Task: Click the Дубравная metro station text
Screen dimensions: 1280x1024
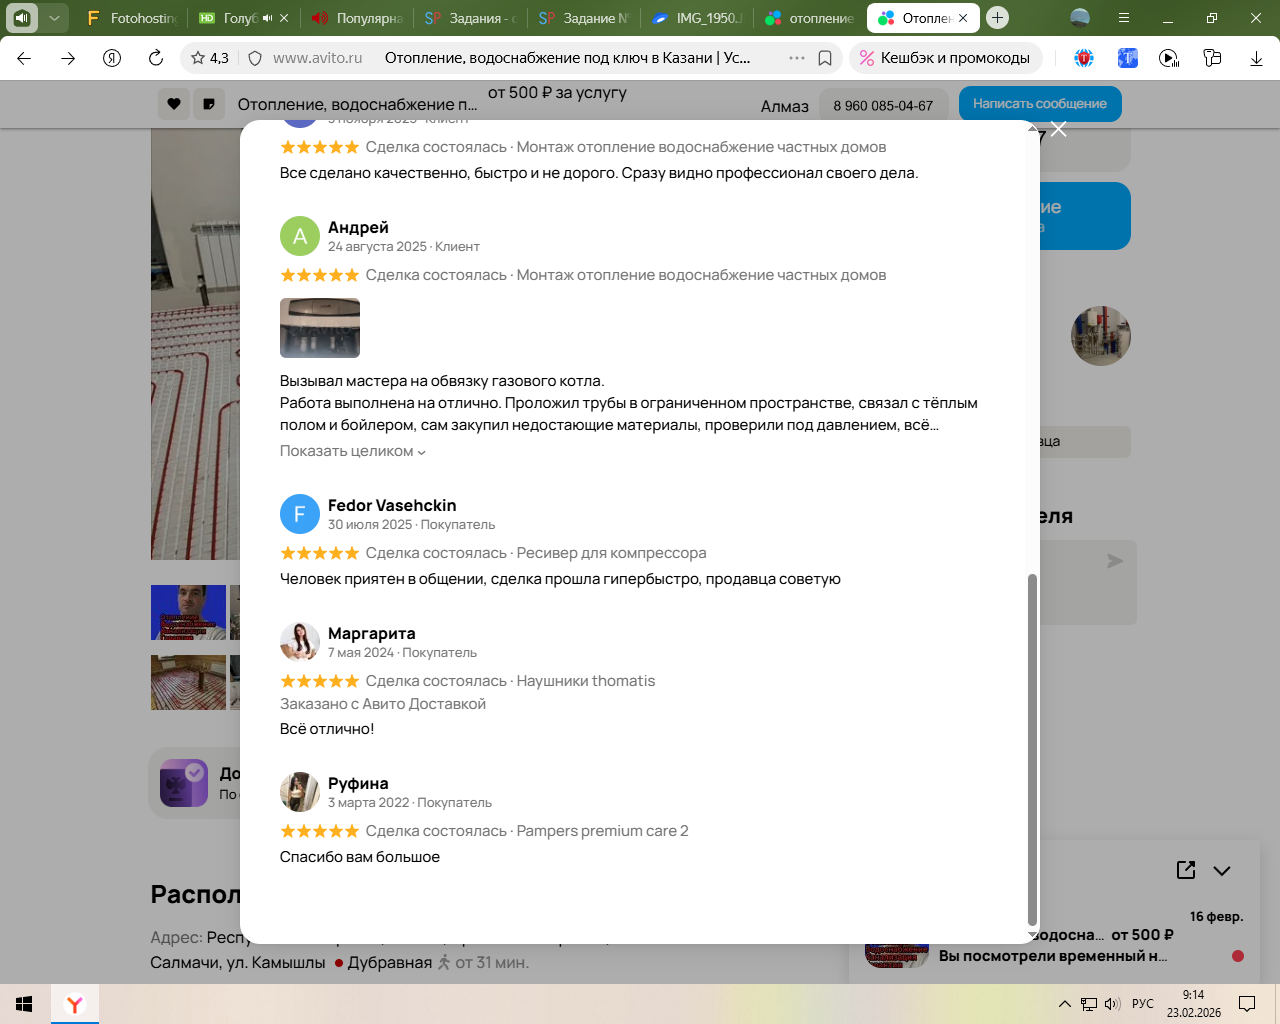Action: click(390, 962)
